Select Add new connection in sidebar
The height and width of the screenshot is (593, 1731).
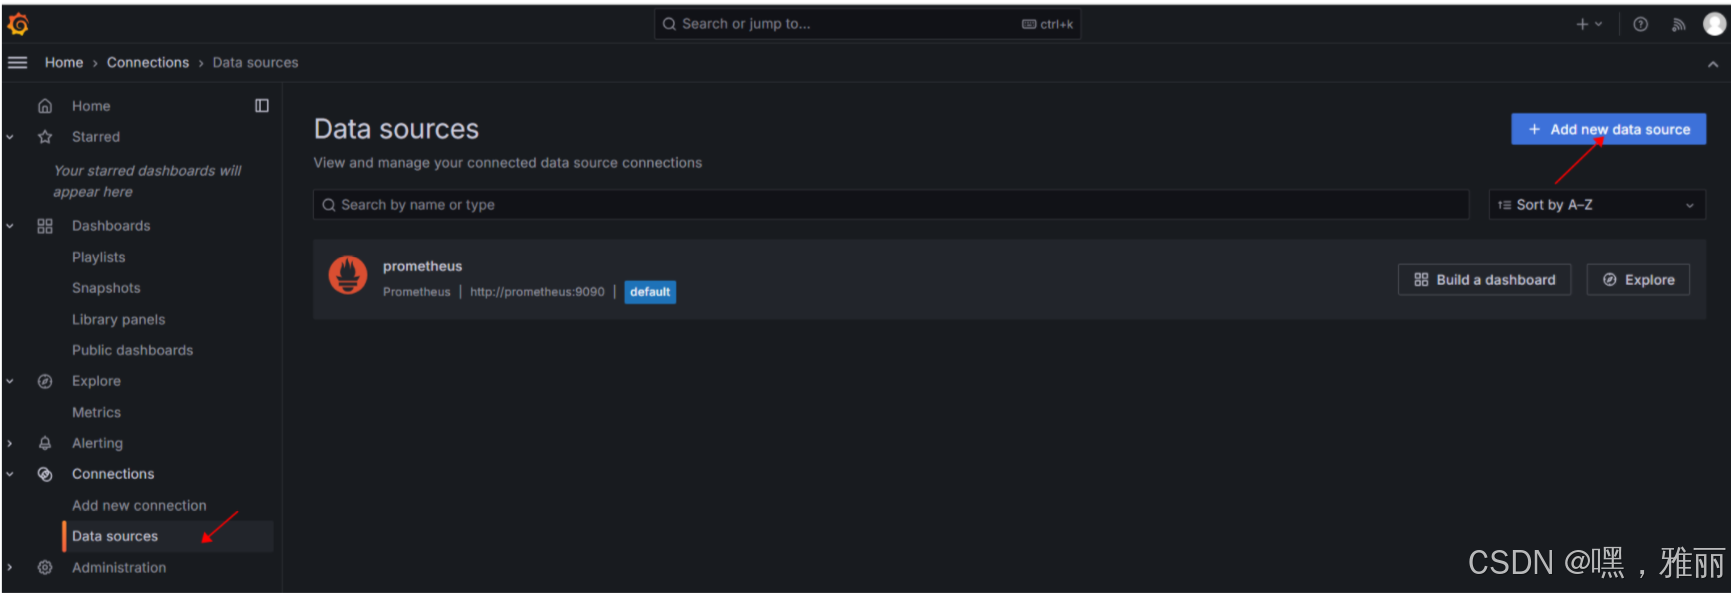(x=139, y=505)
